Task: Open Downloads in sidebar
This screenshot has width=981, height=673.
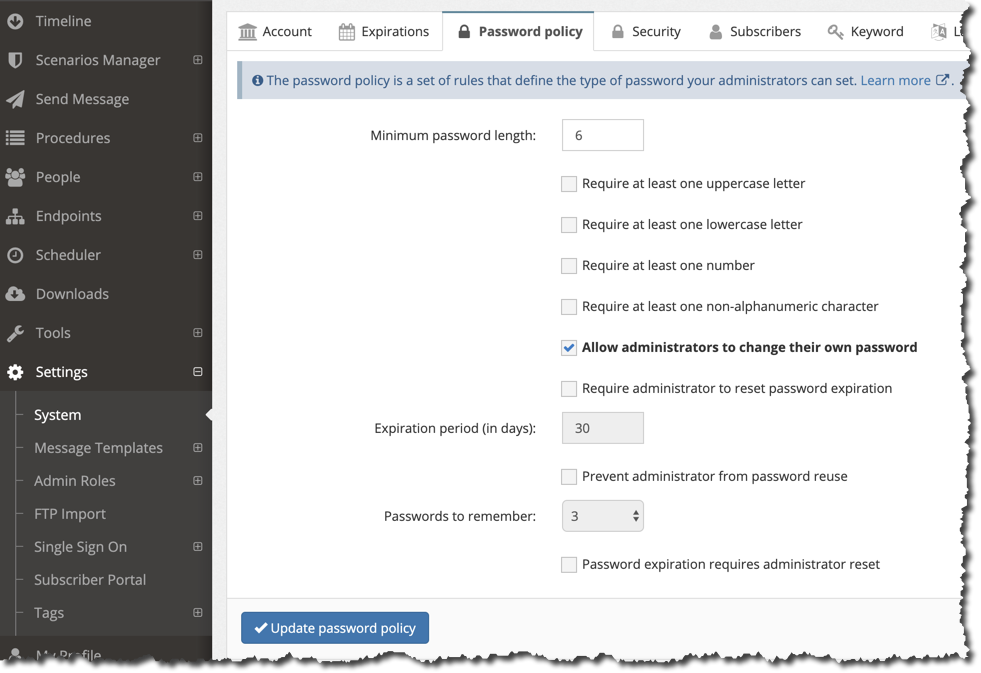Action: pos(72,294)
